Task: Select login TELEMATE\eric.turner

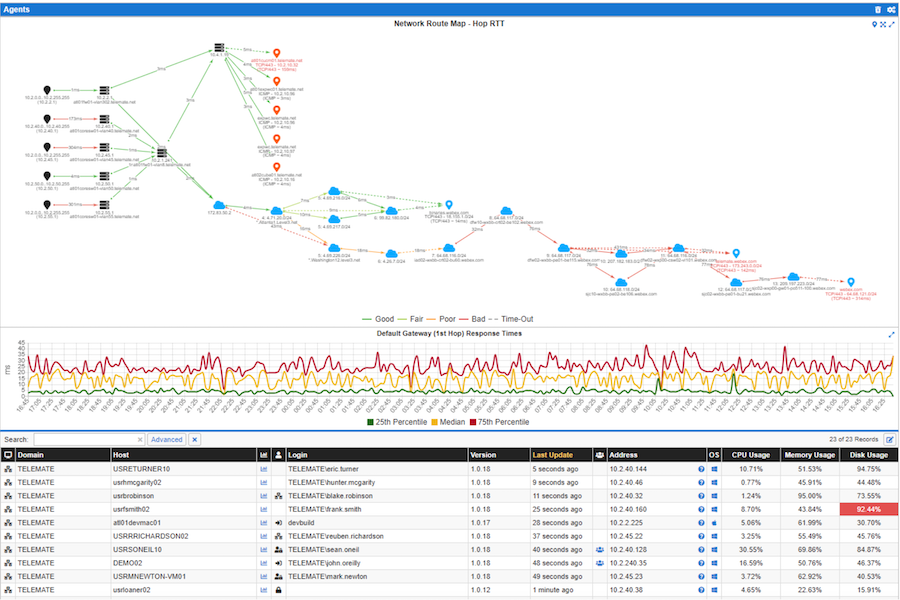Action: point(323,469)
